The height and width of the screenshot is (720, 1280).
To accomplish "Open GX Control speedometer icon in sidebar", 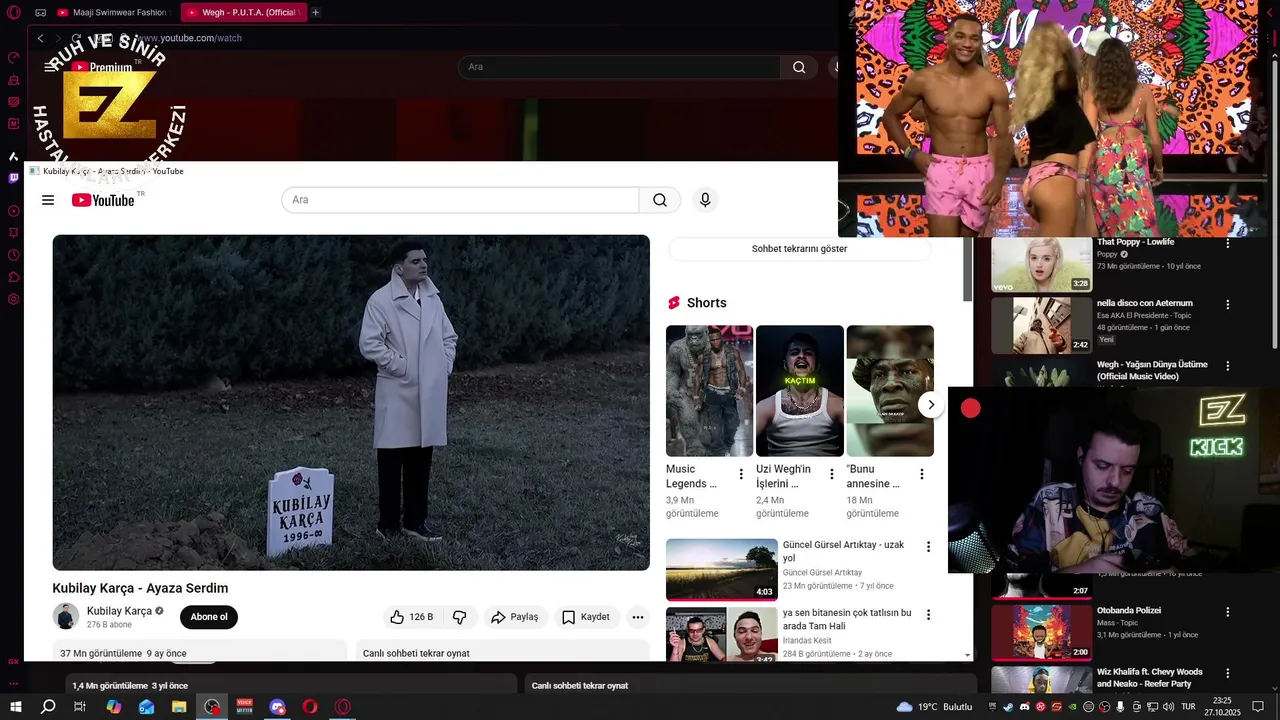I will click(13, 58).
